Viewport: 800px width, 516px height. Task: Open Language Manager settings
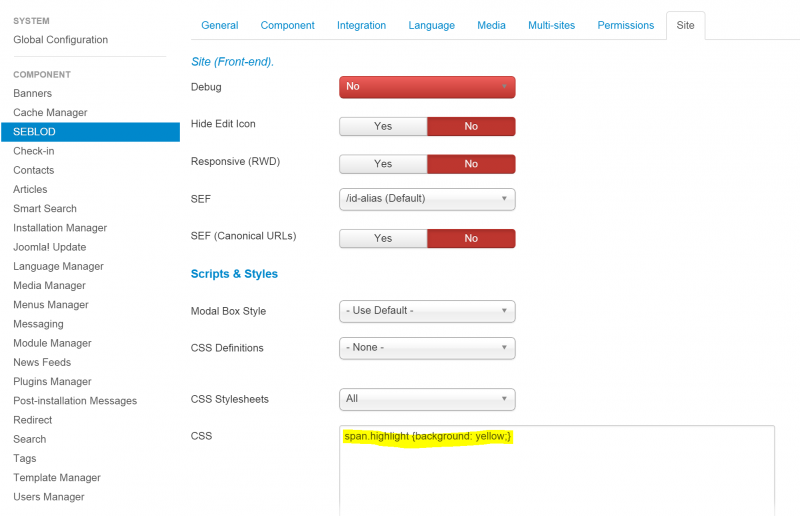(58, 266)
